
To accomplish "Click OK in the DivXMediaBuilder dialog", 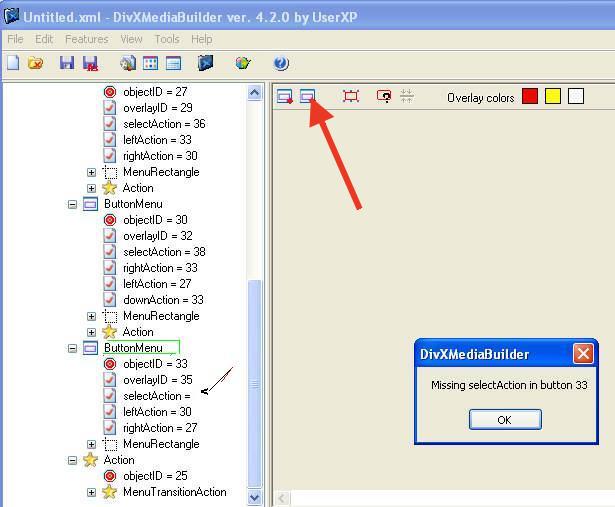I will point(505,420).
